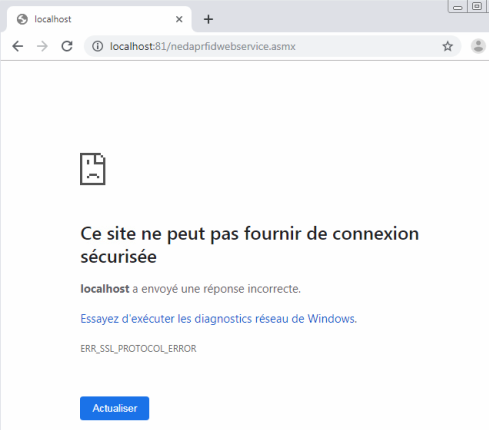Viewport: 490px width, 431px height.
Task: Click the sad page error icon
Action: coord(93,169)
